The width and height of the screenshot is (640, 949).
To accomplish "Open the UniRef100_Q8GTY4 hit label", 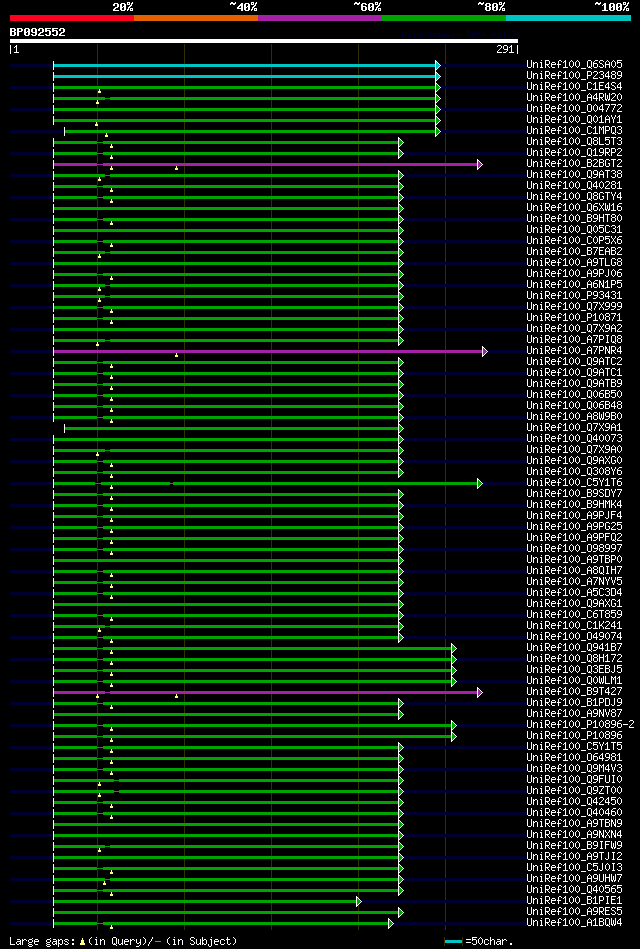I will [574, 196].
